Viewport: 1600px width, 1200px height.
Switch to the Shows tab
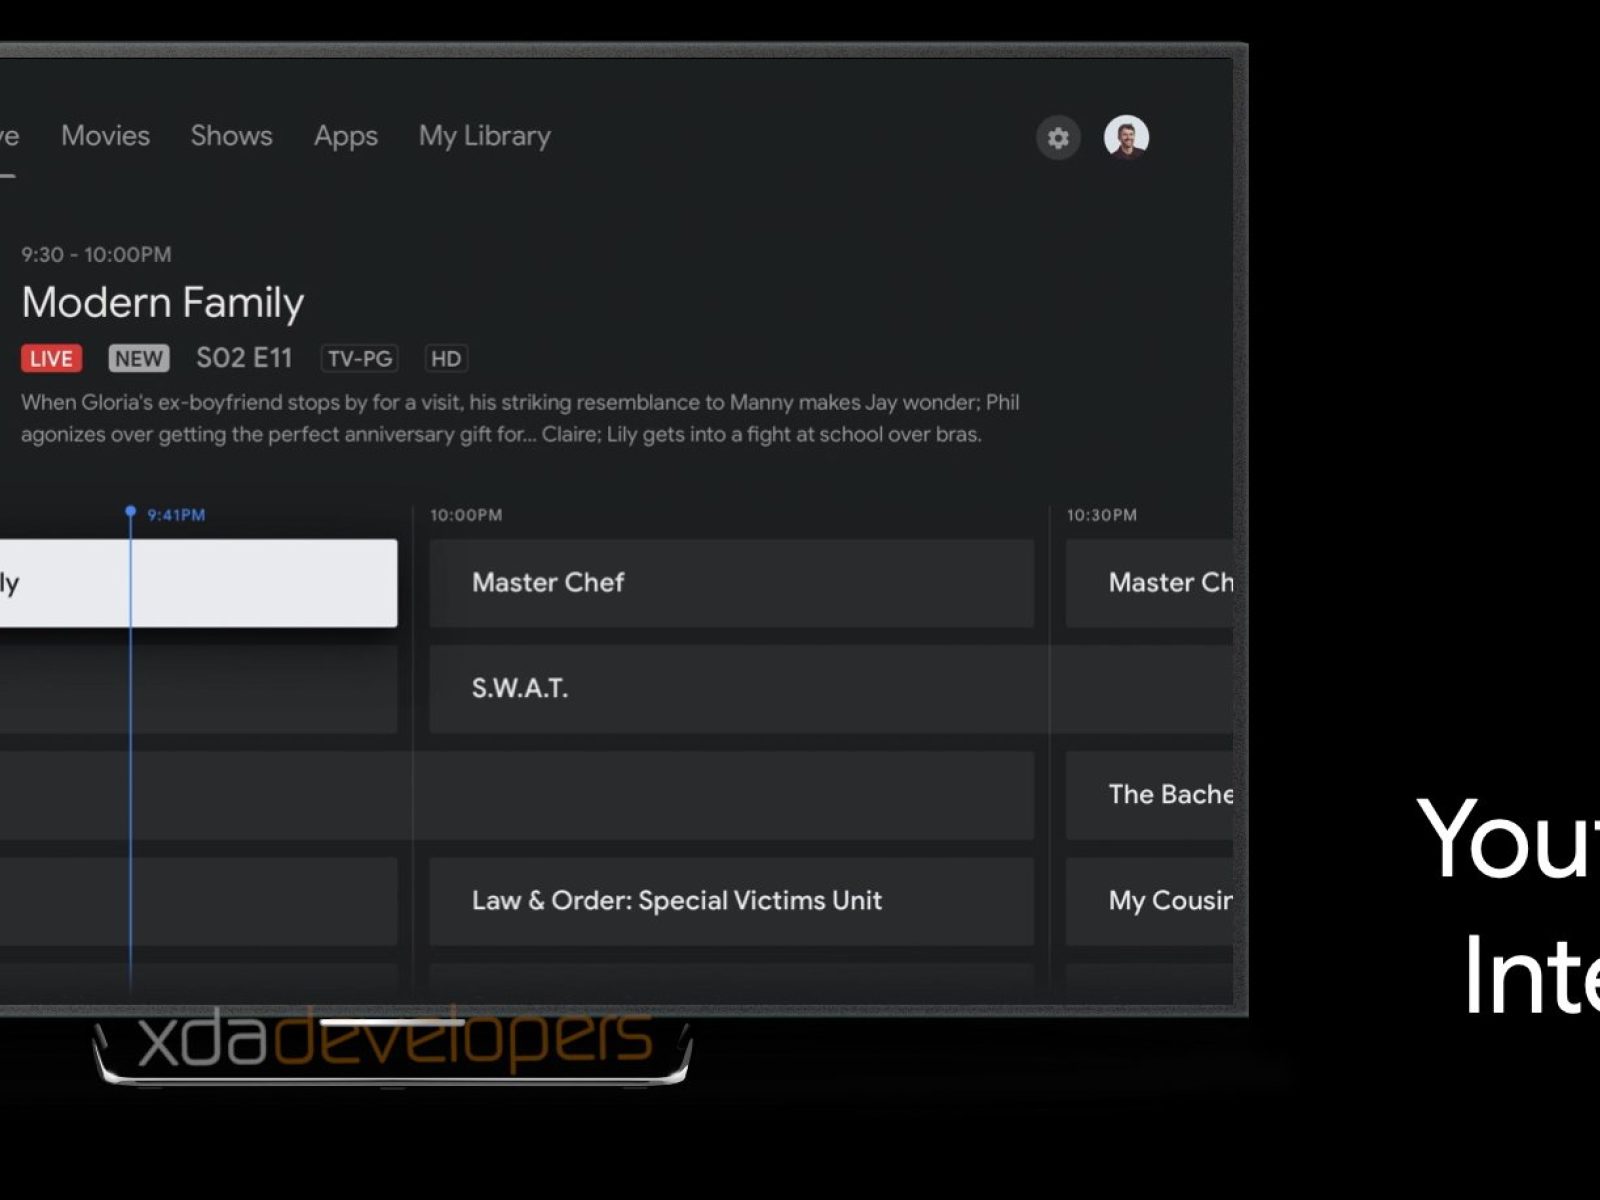pyautogui.click(x=231, y=136)
